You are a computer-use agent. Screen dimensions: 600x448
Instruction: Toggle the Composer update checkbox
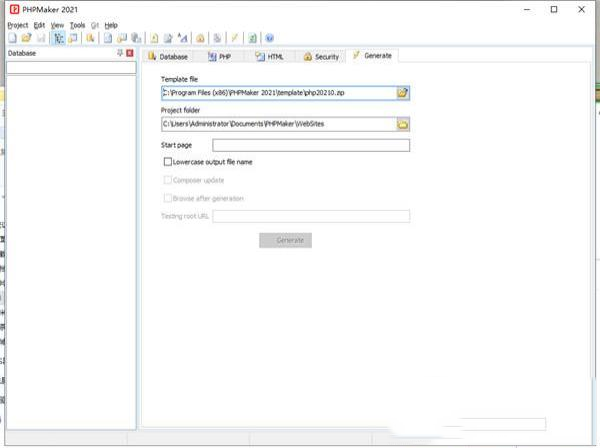point(167,180)
